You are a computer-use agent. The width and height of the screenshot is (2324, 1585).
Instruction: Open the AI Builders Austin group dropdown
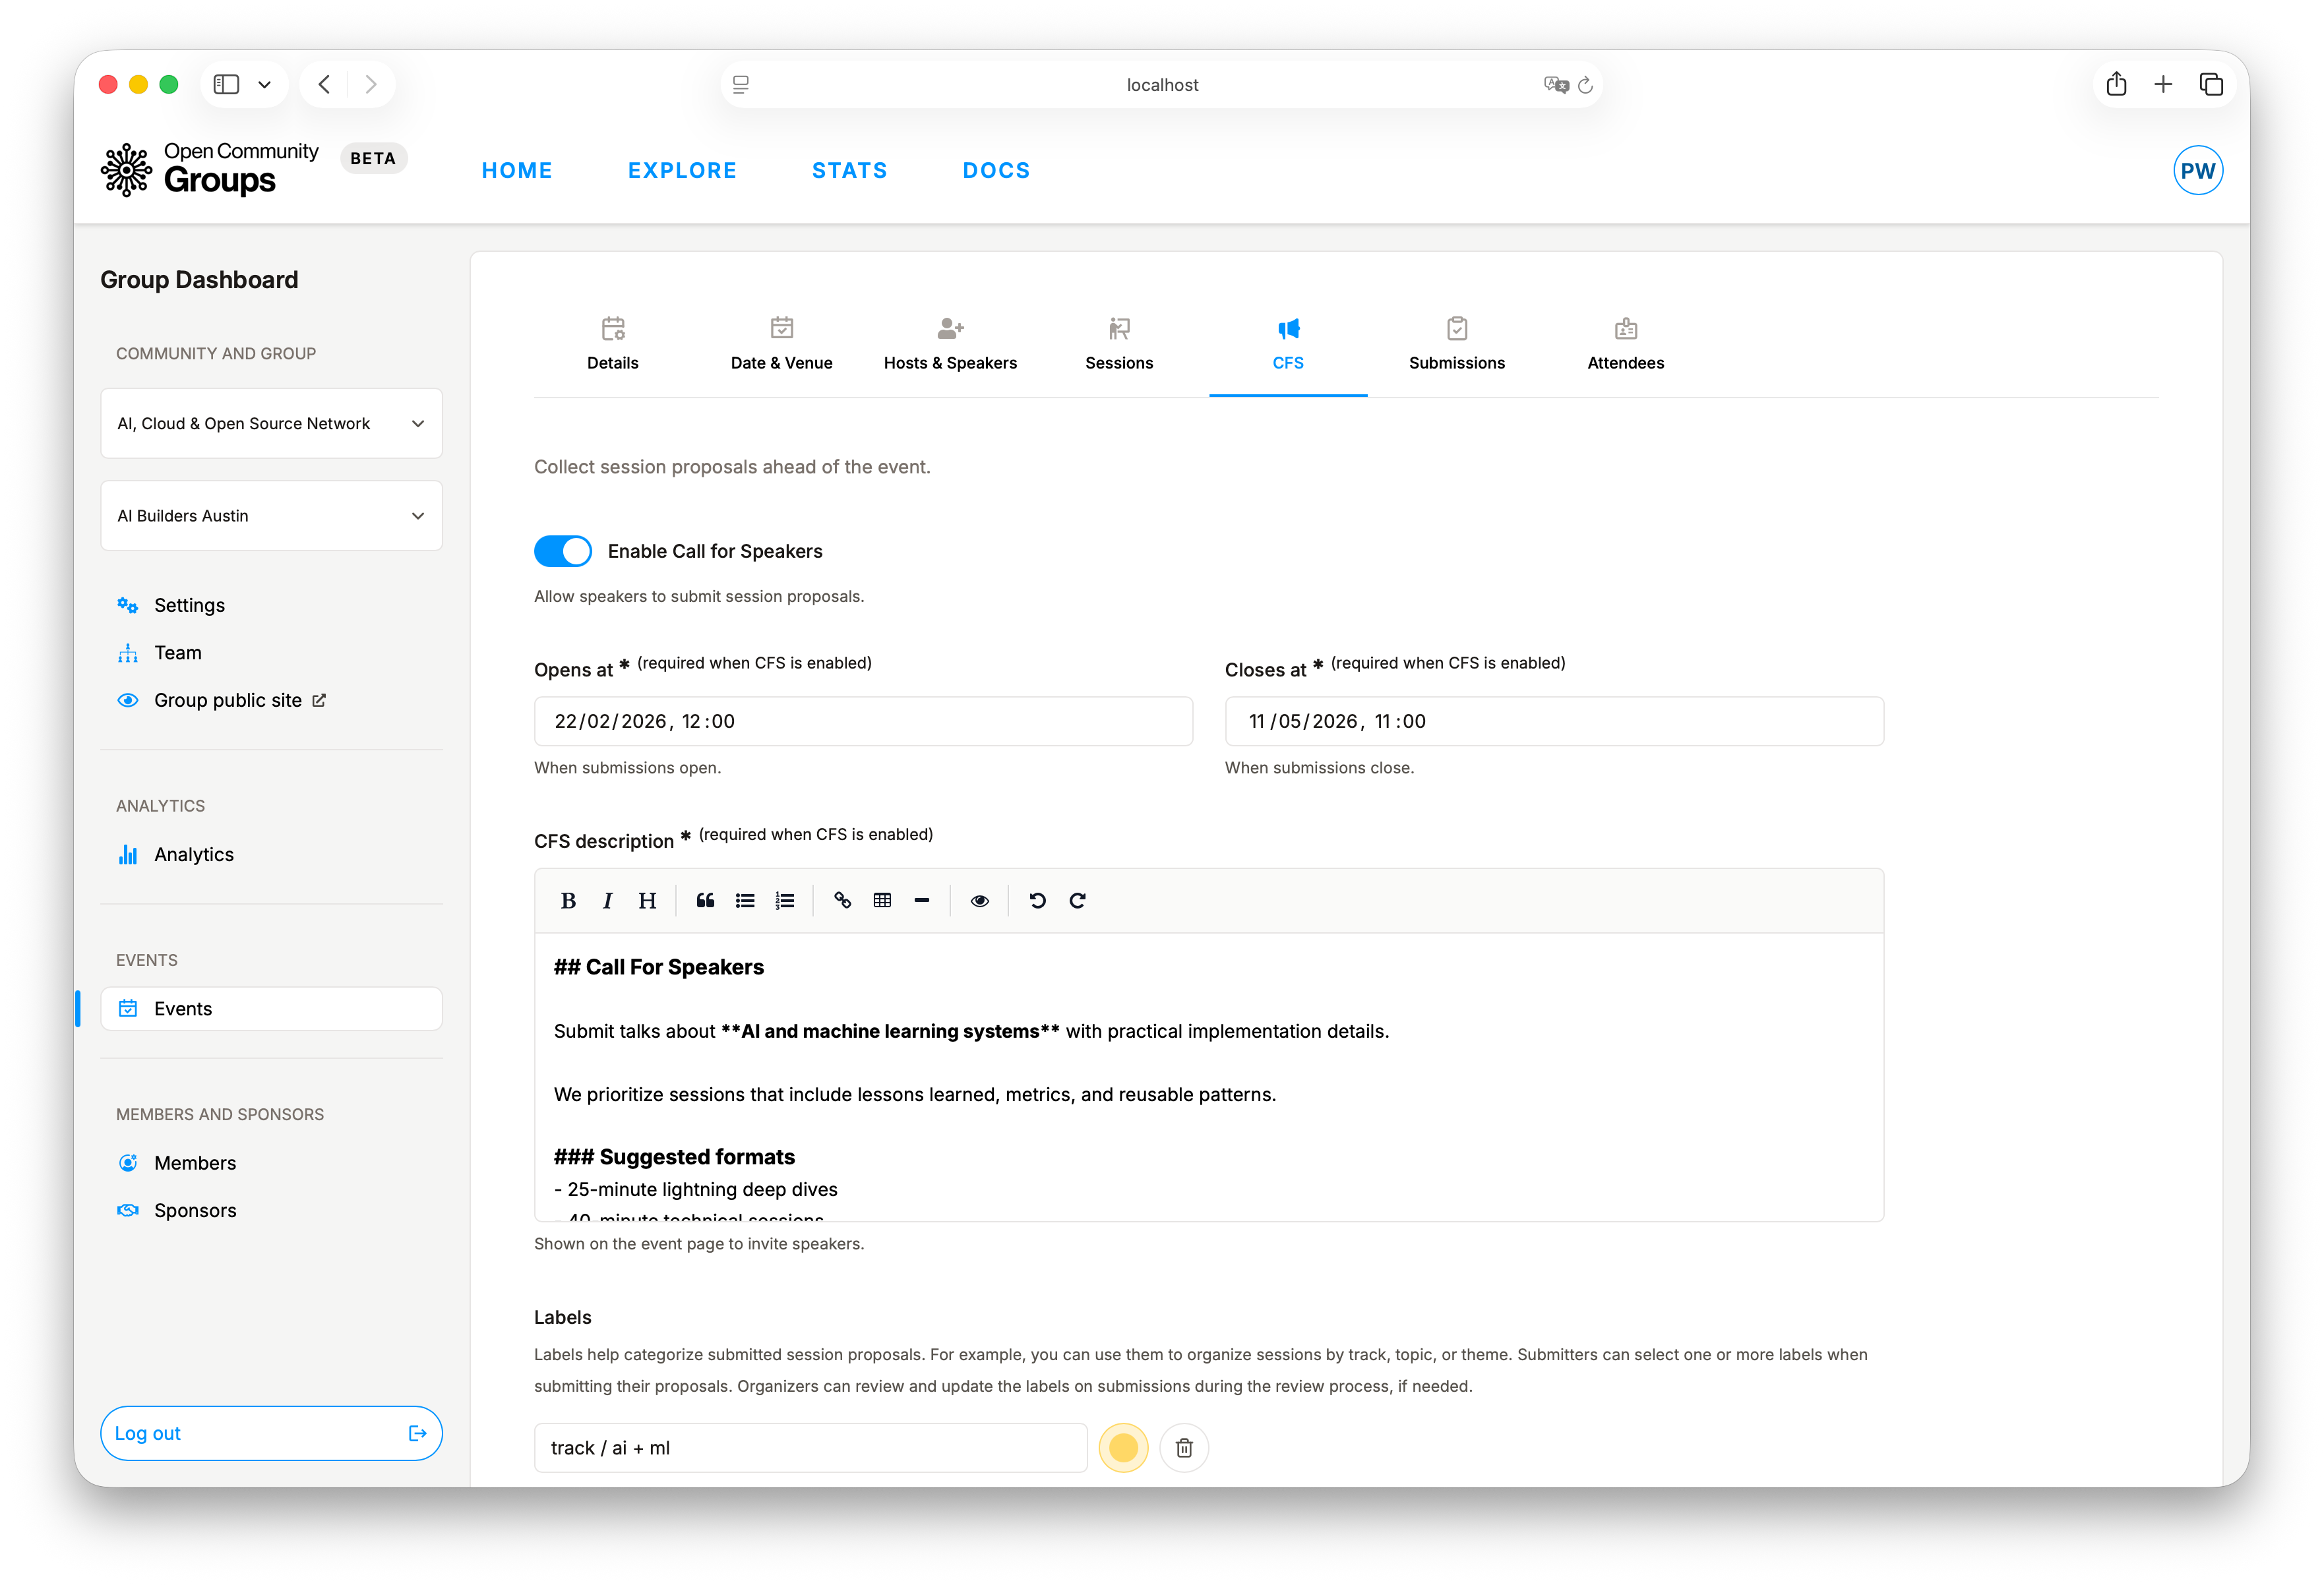click(x=271, y=516)
